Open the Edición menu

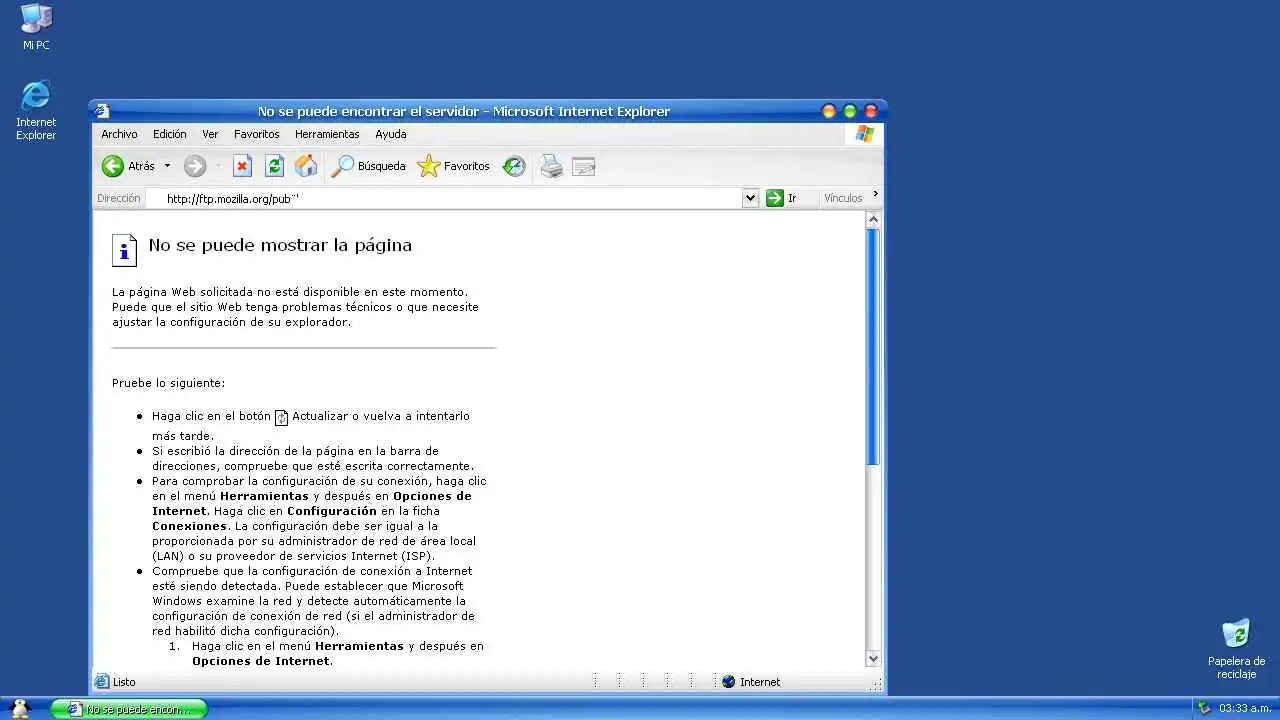tap(170, 134)
